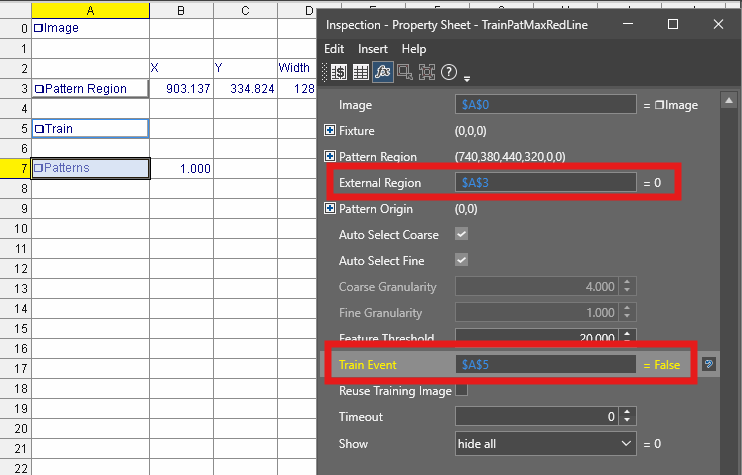Image resolution: width=742 pixels, height=475 pixels.
Task: Increase the Timeout value with up arrow
Action: (627, 412)
